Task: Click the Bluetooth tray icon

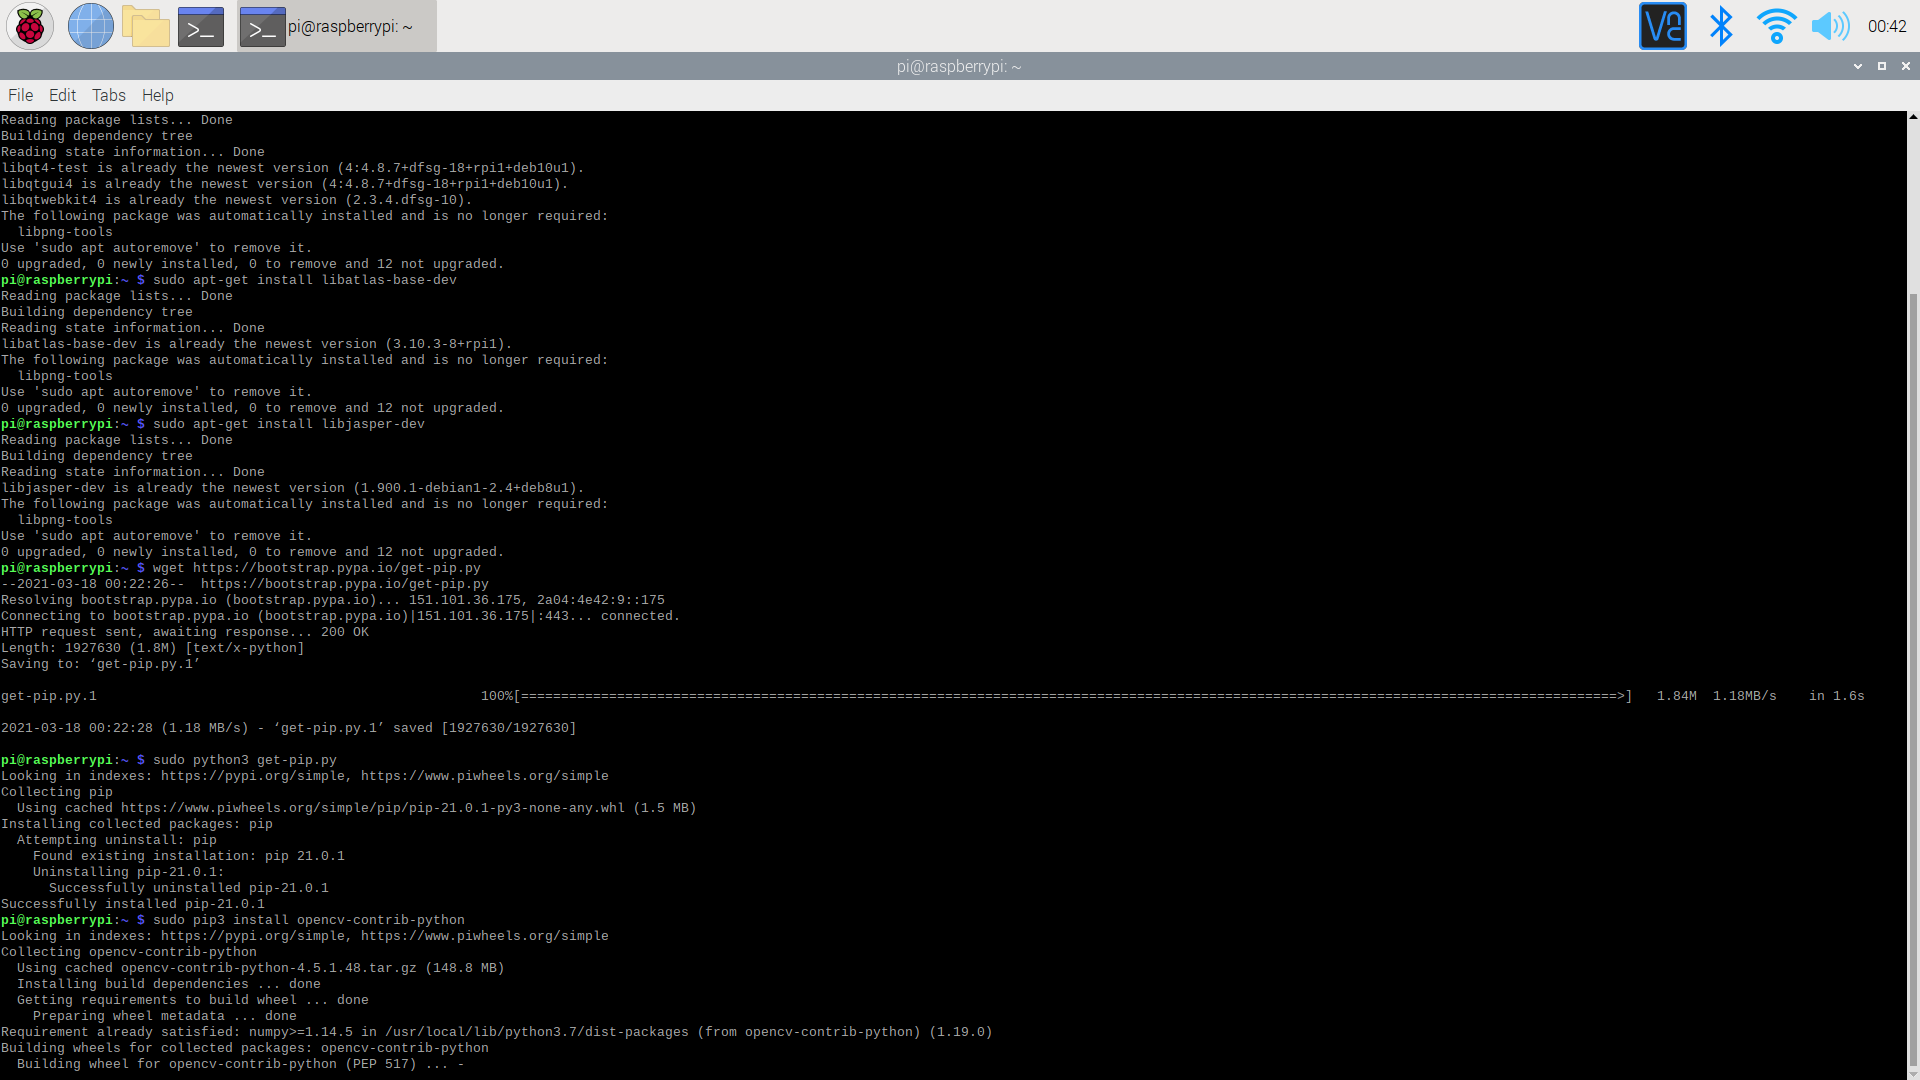Action: 1720,26
